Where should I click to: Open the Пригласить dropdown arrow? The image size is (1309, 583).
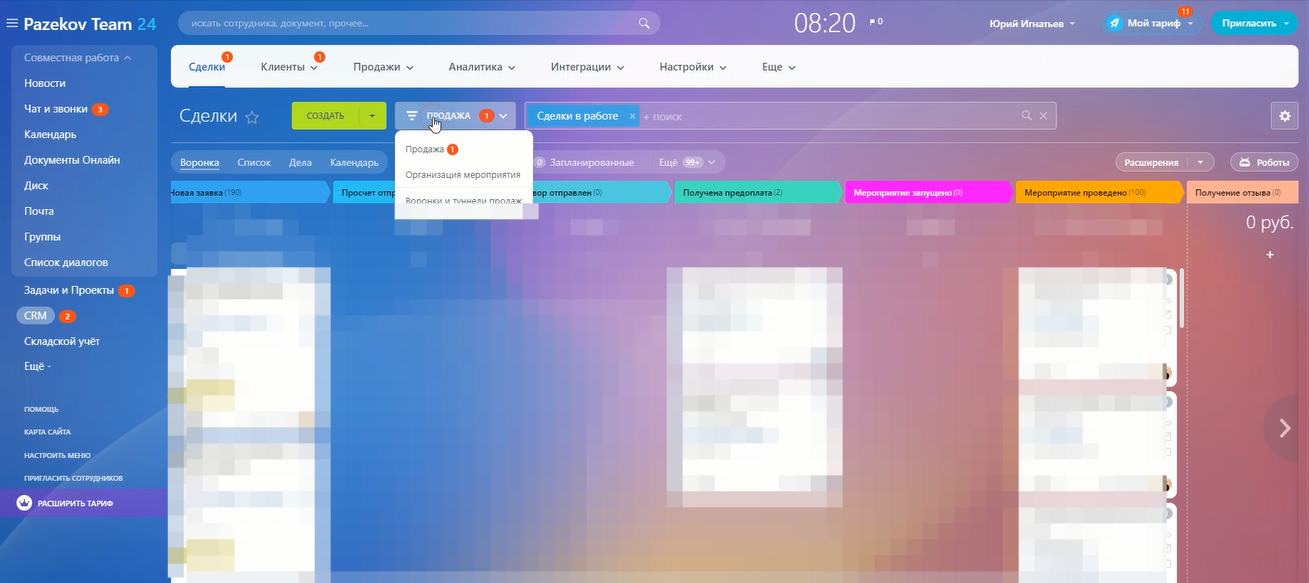1286,23
